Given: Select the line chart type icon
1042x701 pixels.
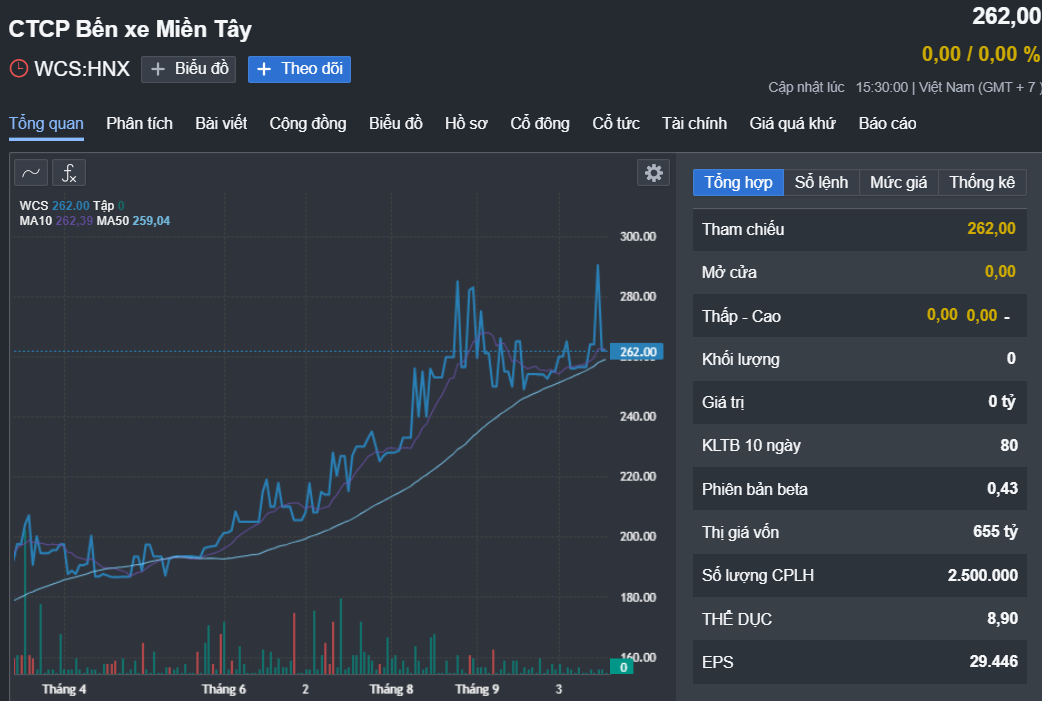Looking at the screenshot, I should (x=31, y=173).
